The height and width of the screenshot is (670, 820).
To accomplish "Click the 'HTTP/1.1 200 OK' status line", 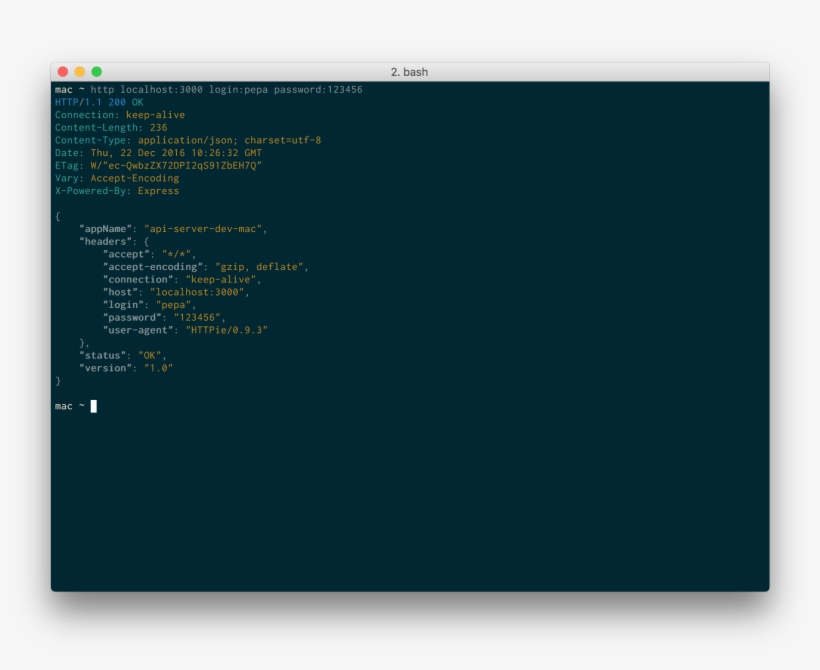I will [x=99, y=102].
